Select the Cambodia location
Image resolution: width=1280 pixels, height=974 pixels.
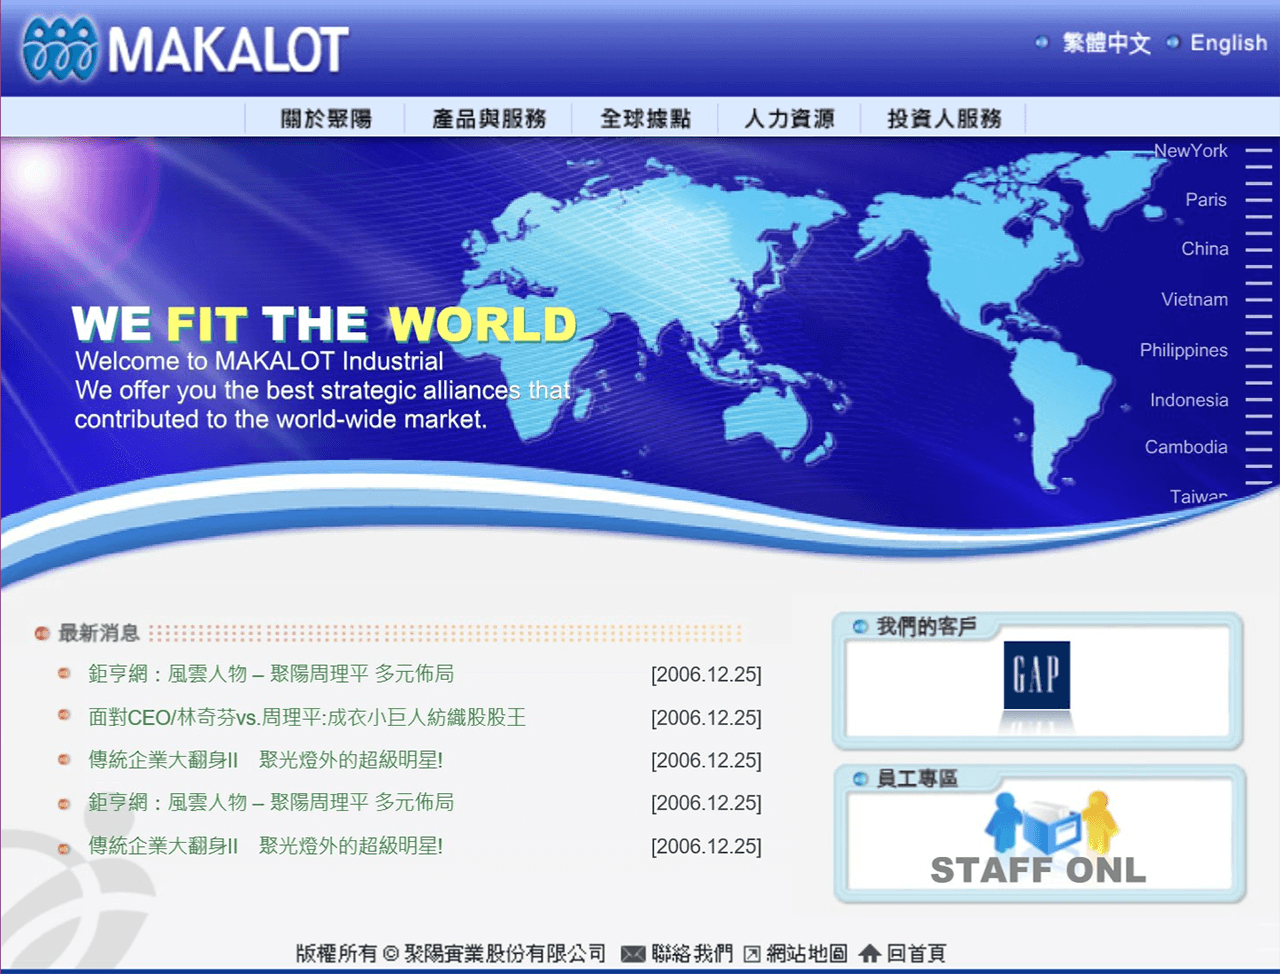coord(1186,447)
